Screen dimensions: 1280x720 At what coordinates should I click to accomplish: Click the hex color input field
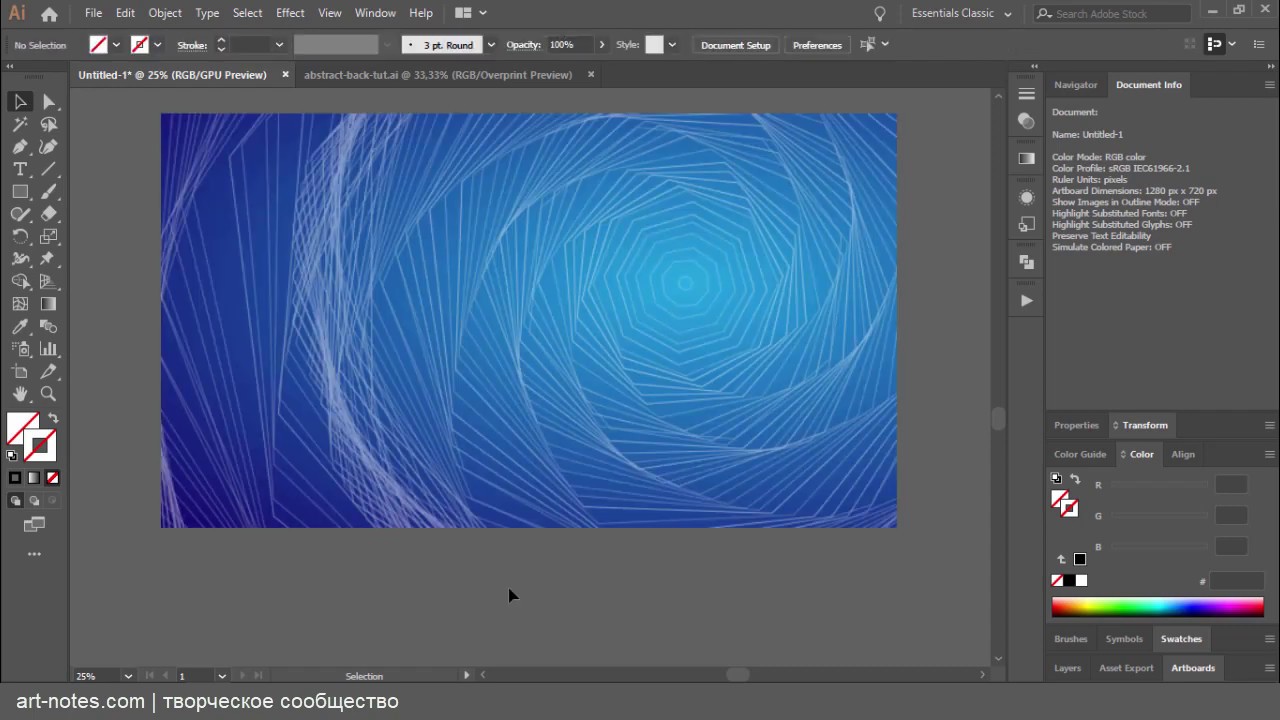point(1237,581)
